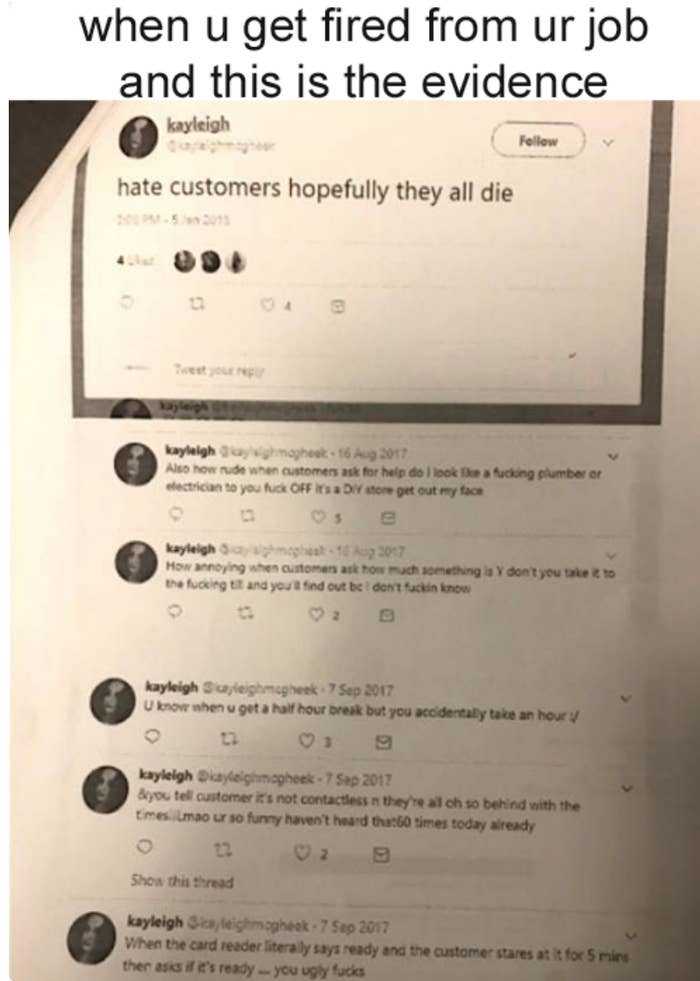Like the 'half hour break' tweet with 3 likes
The width and height of the screenshot is (700, 981).
(307, 742)
